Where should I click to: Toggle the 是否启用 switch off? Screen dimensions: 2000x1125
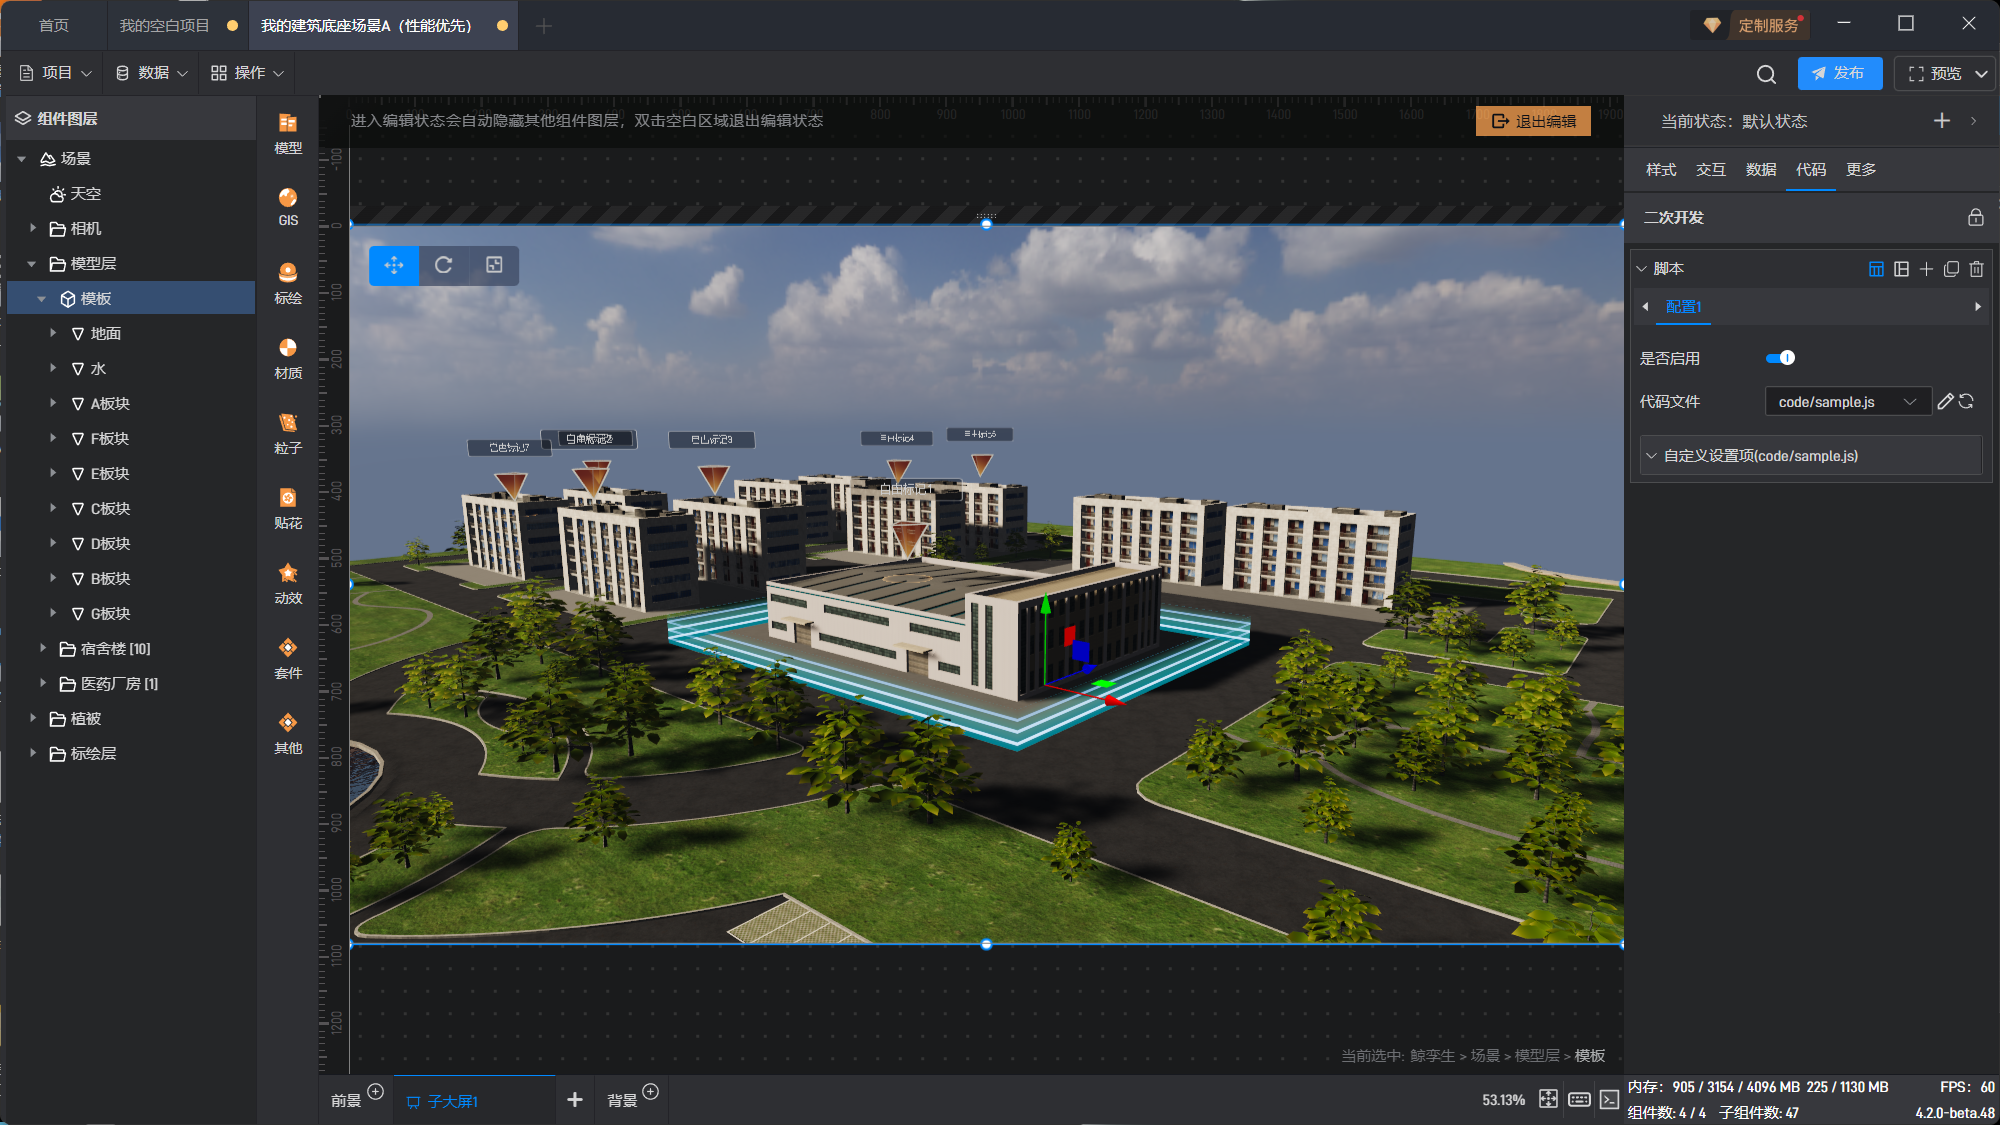(x=1780, y=358)
